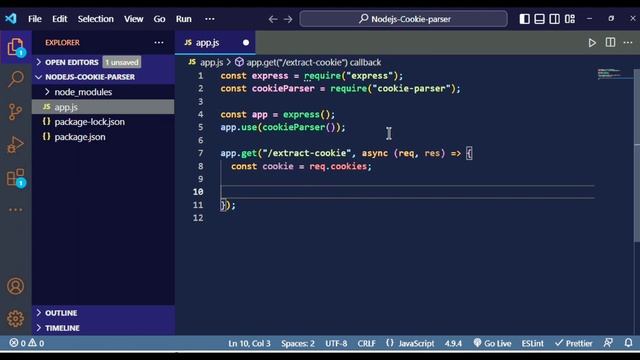640x360 pixels.
Task: Open the Source Control view
Action: point(16,111)
